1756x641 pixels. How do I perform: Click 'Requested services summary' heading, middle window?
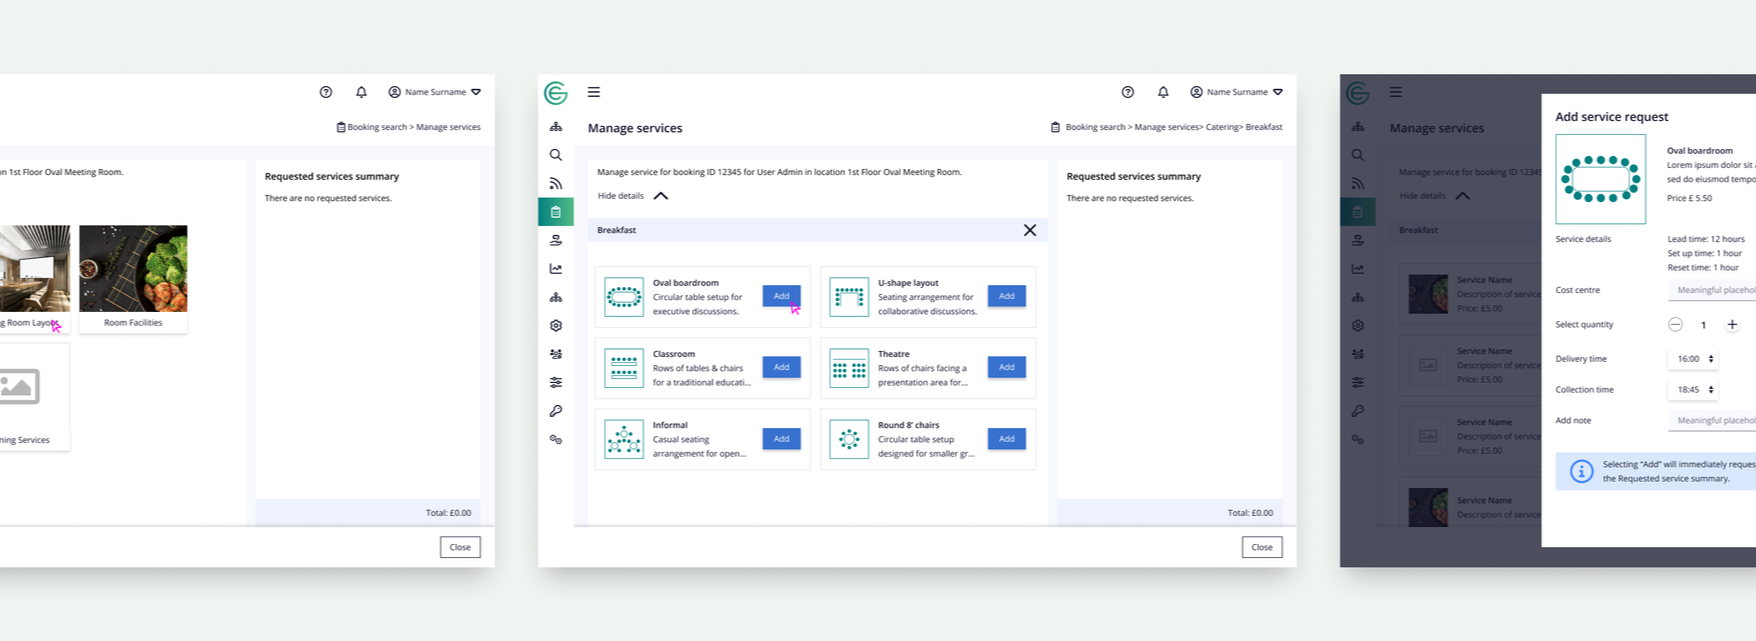coord(1134,176)
